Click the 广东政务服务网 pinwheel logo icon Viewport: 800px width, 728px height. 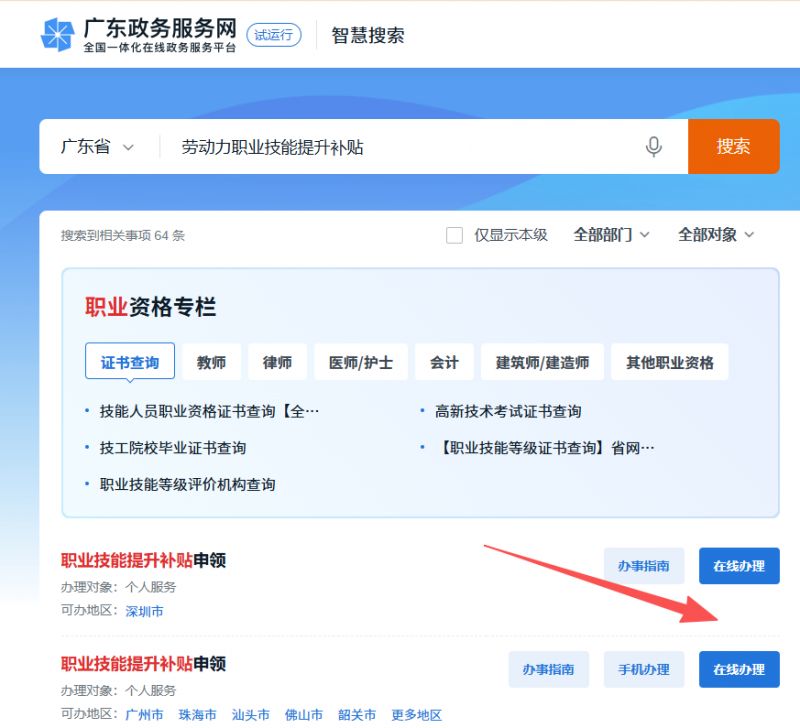tap(57, 34)
